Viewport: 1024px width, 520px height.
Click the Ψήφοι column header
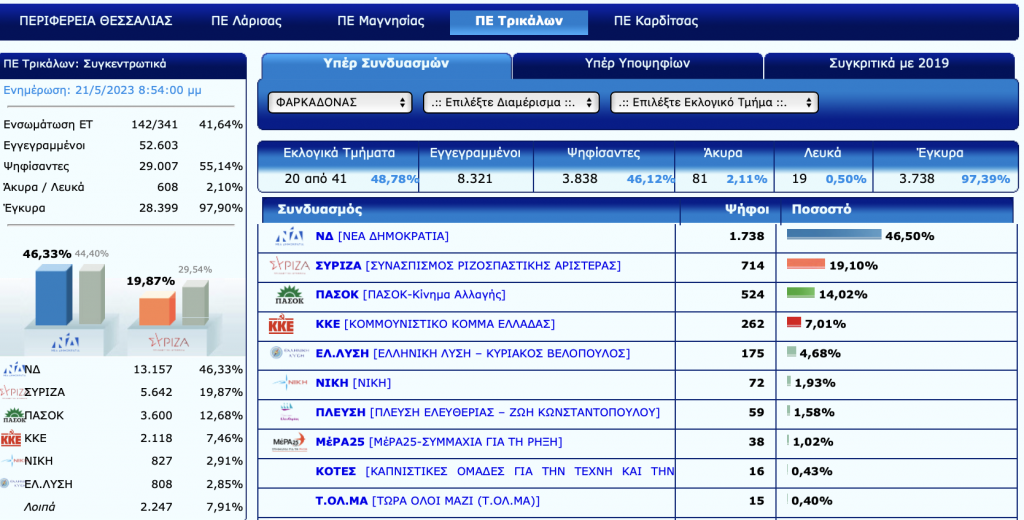pos(746,210)
